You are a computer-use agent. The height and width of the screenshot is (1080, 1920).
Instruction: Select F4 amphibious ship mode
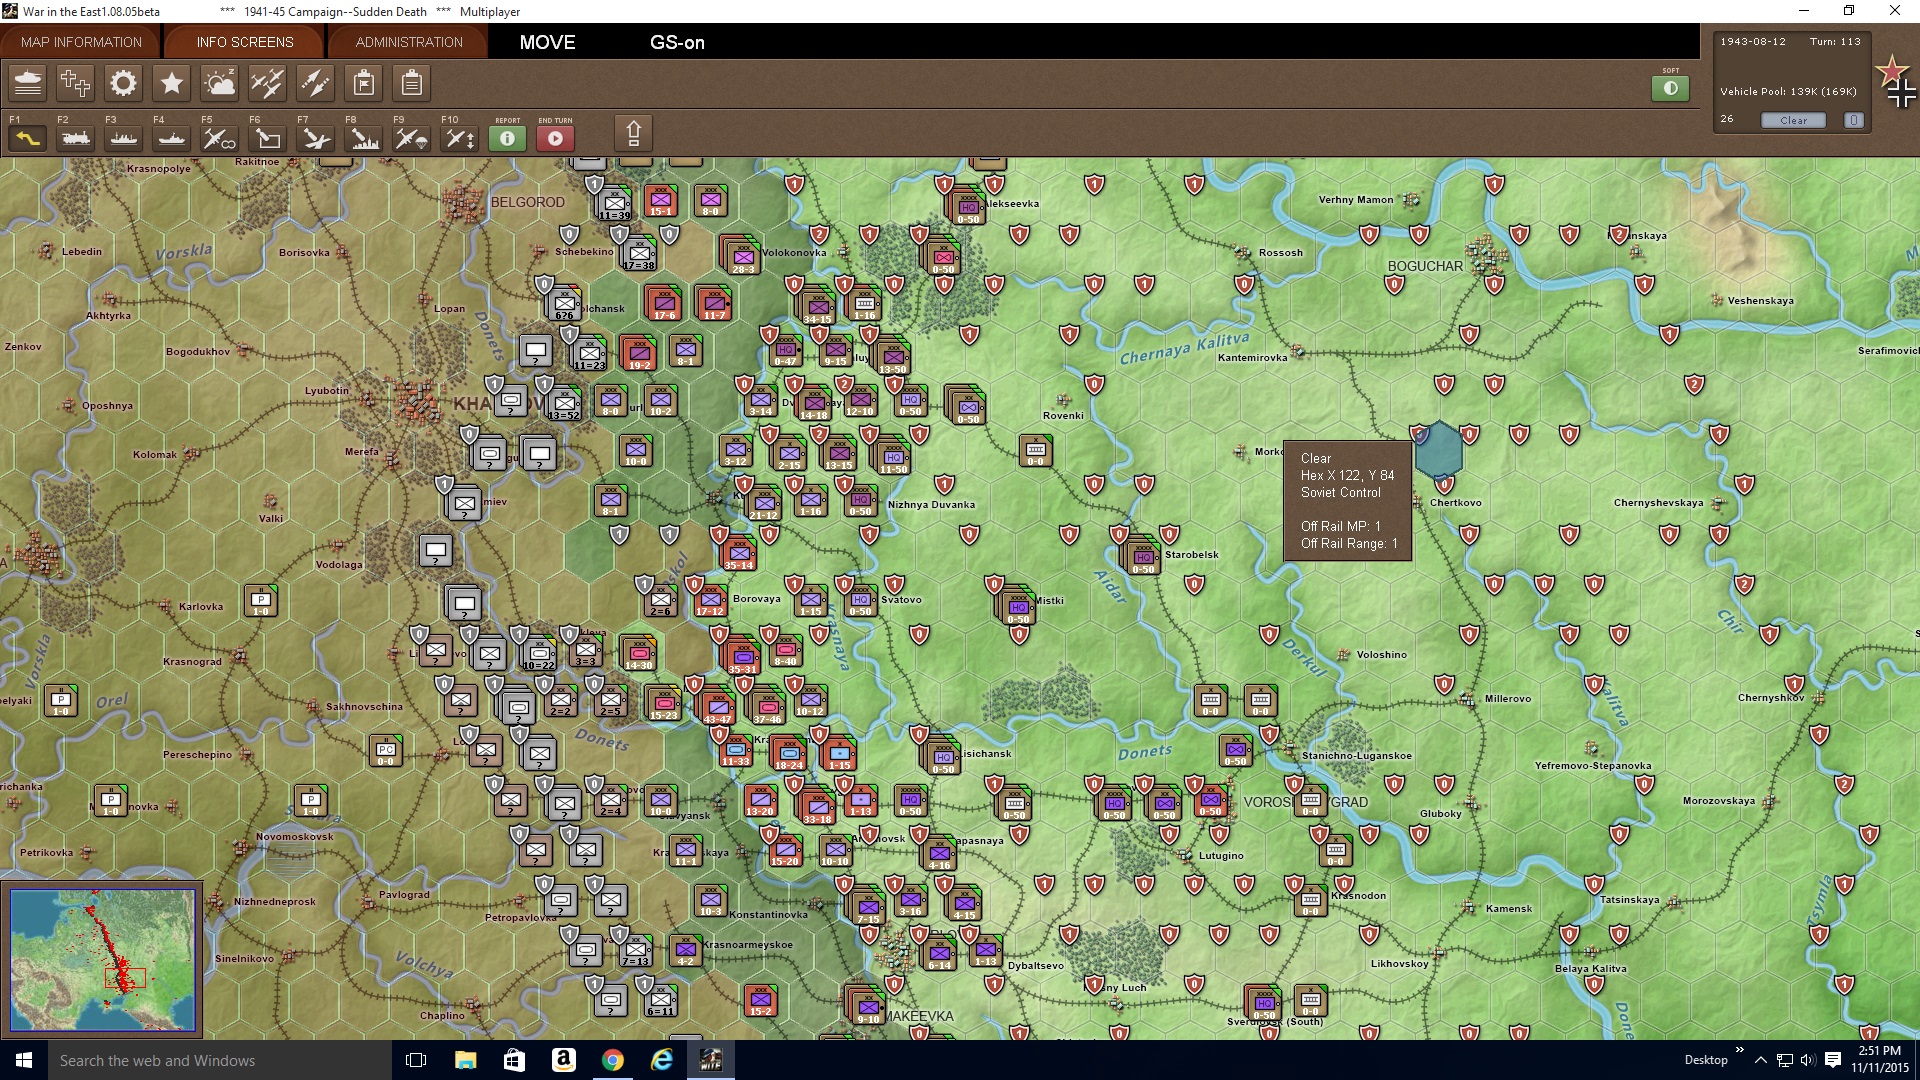click(172, 138)
